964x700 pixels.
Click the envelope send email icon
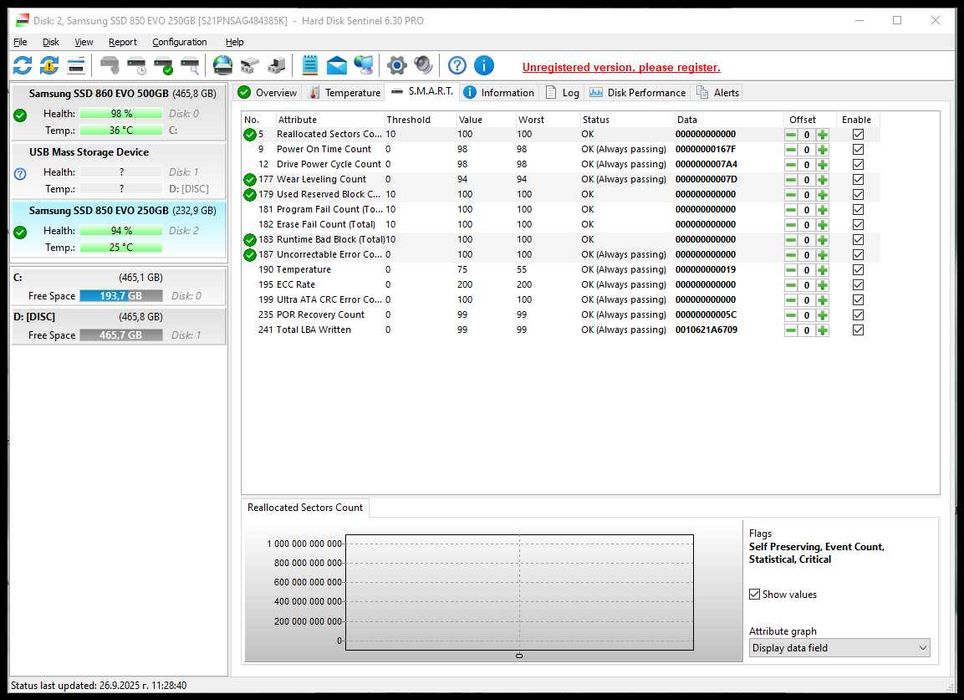(x=337, y=66)
